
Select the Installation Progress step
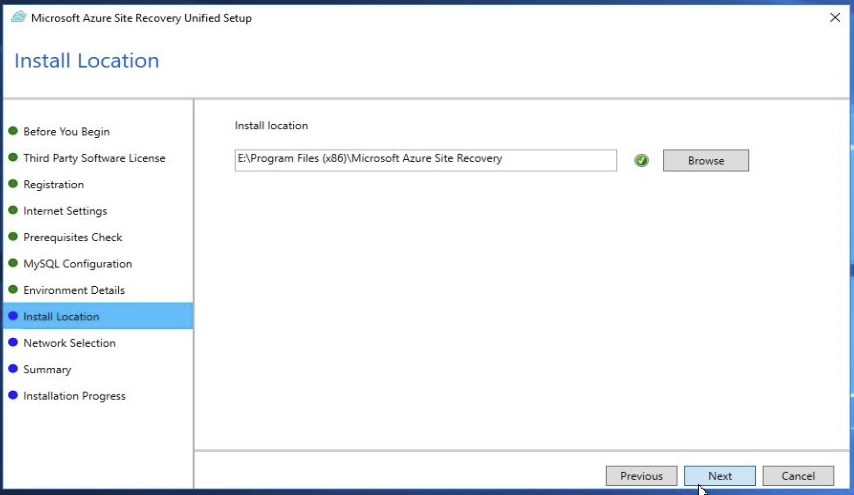coord(74,395)
